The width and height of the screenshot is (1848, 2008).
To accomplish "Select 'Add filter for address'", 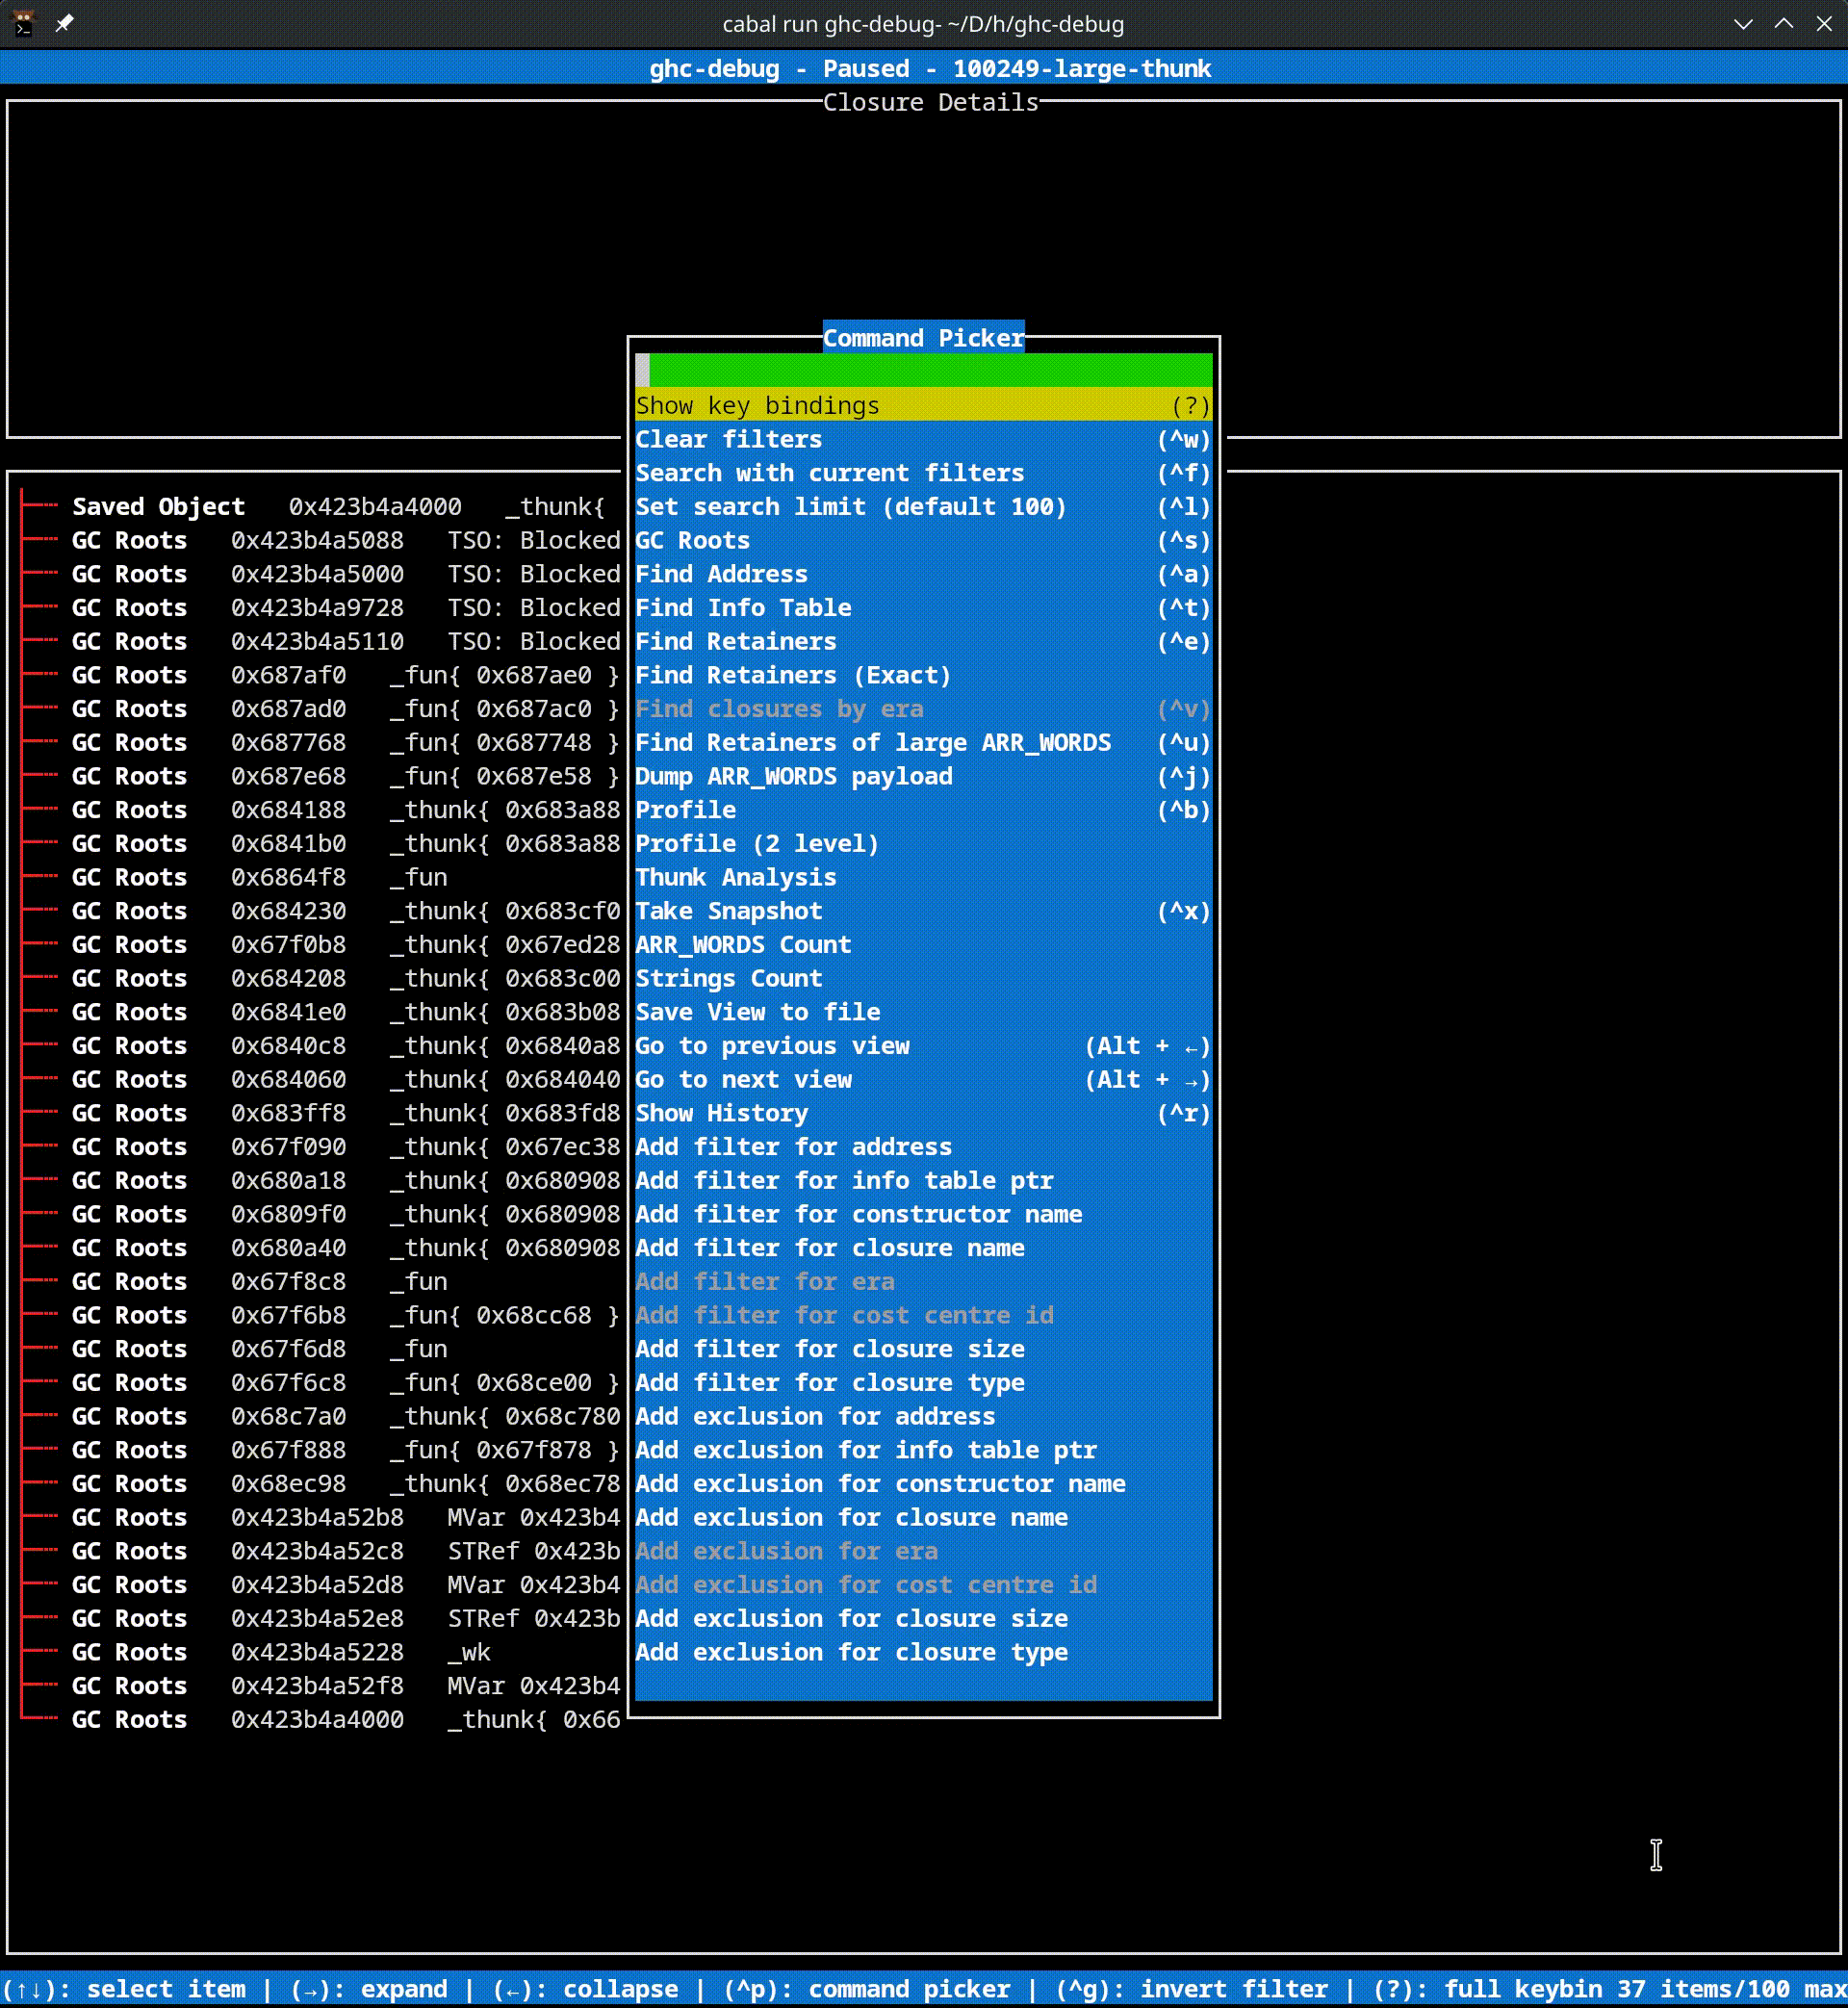I will click(923, 1147).
